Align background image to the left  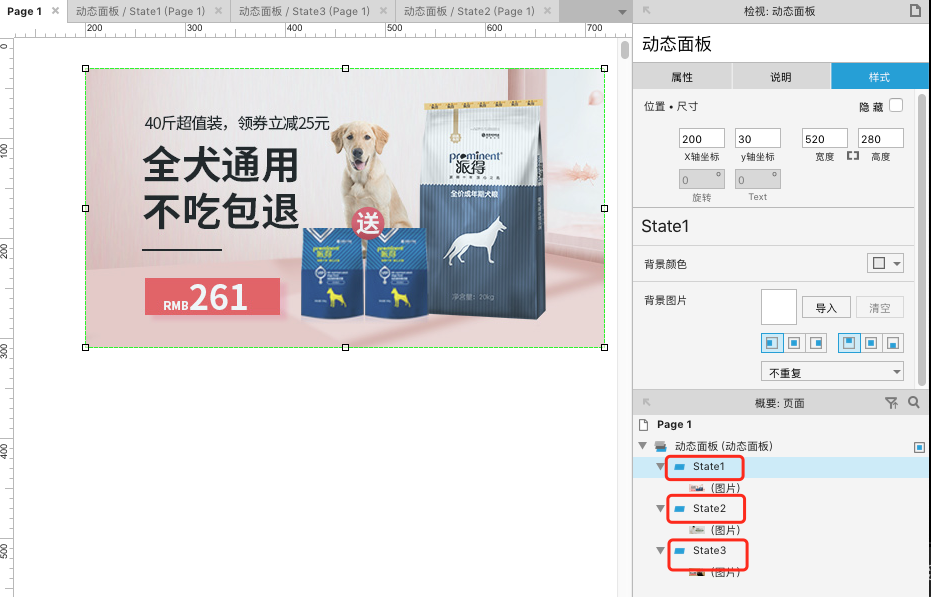[x=771, y=343]
